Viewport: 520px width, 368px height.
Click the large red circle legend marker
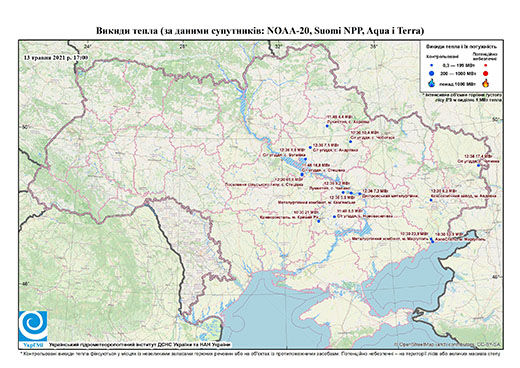485,74
